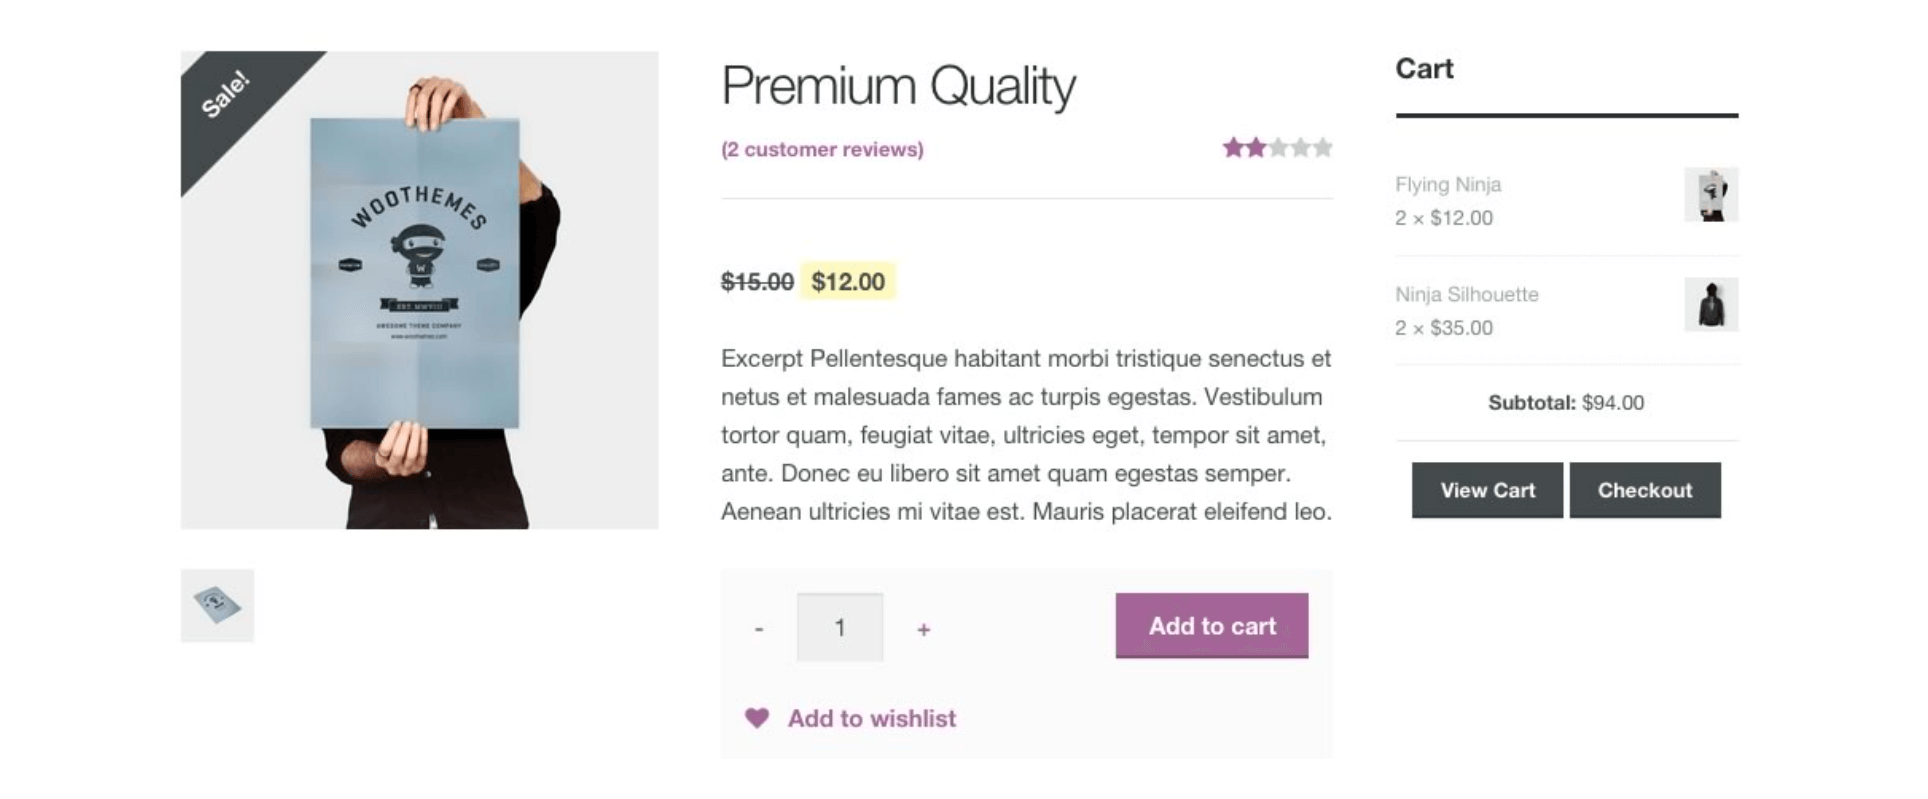1928x799 pixels.
Task: Click the highlighted $12.00 sale price
Action: (x=848, y=281)
